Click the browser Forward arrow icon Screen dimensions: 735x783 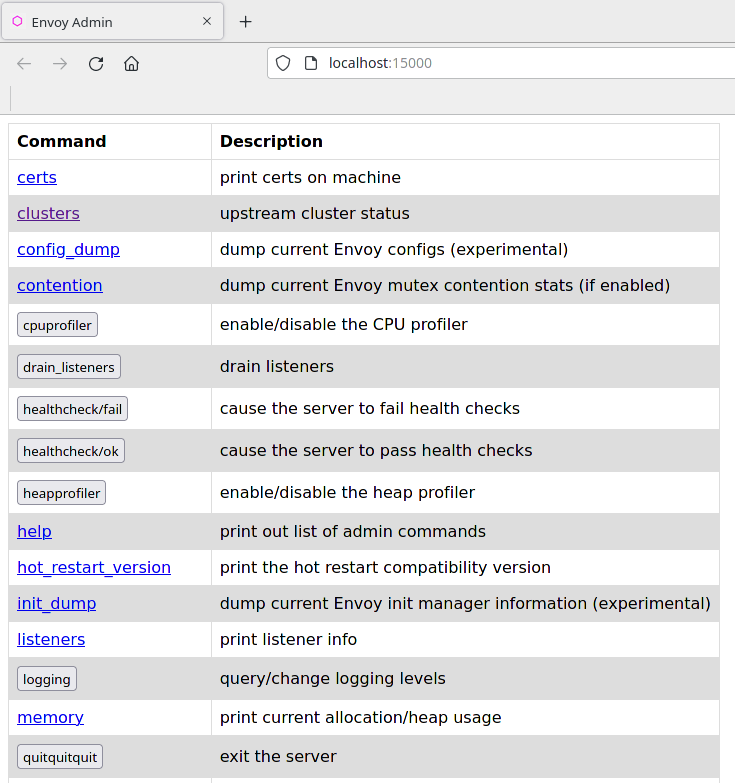point(60,64)
